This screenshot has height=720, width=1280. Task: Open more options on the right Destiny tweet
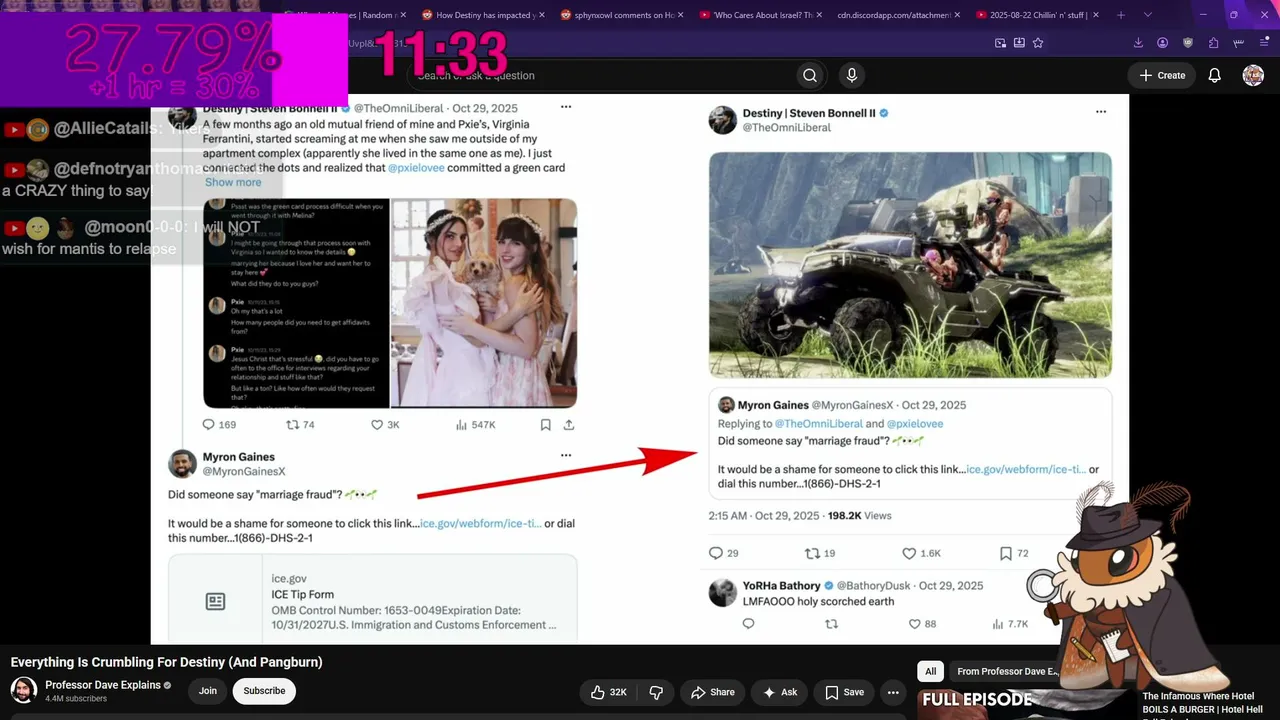[x=1101, y=112]
